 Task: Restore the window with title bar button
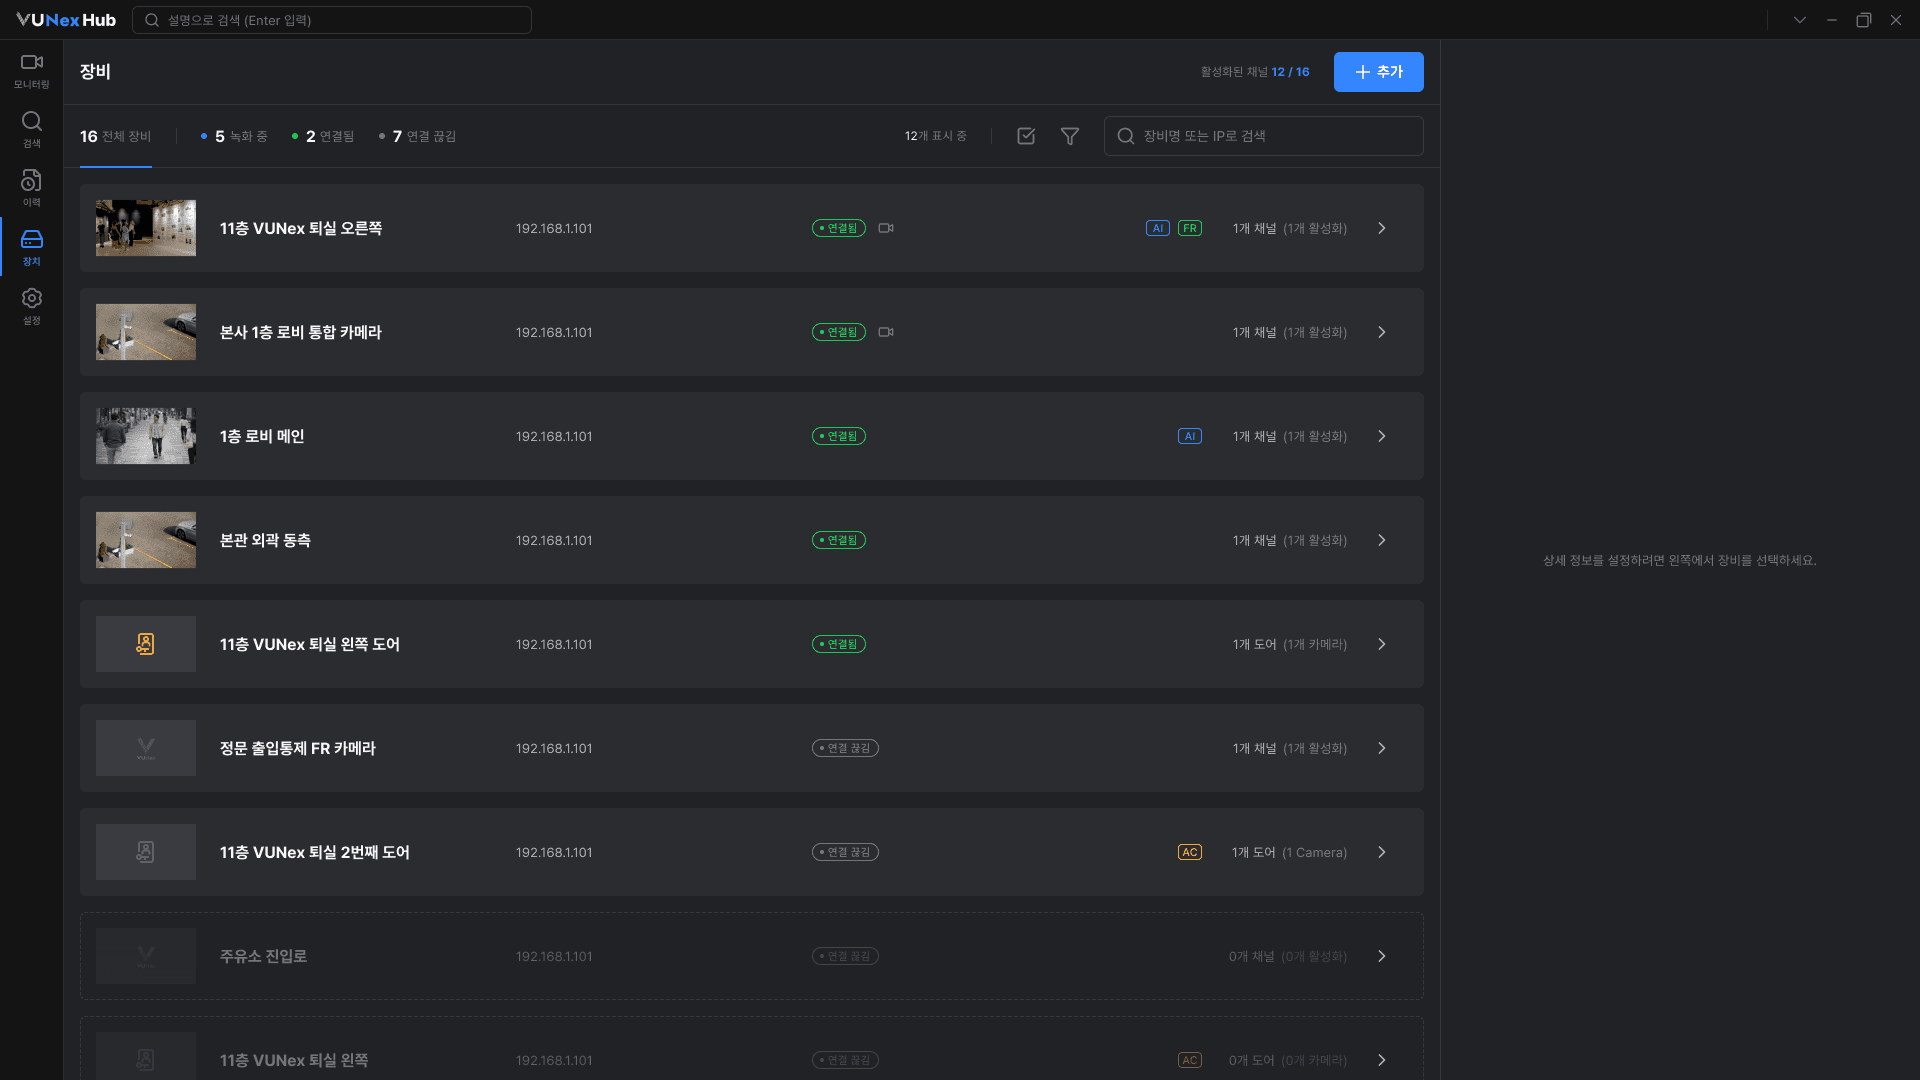(x=1864, y=20)
